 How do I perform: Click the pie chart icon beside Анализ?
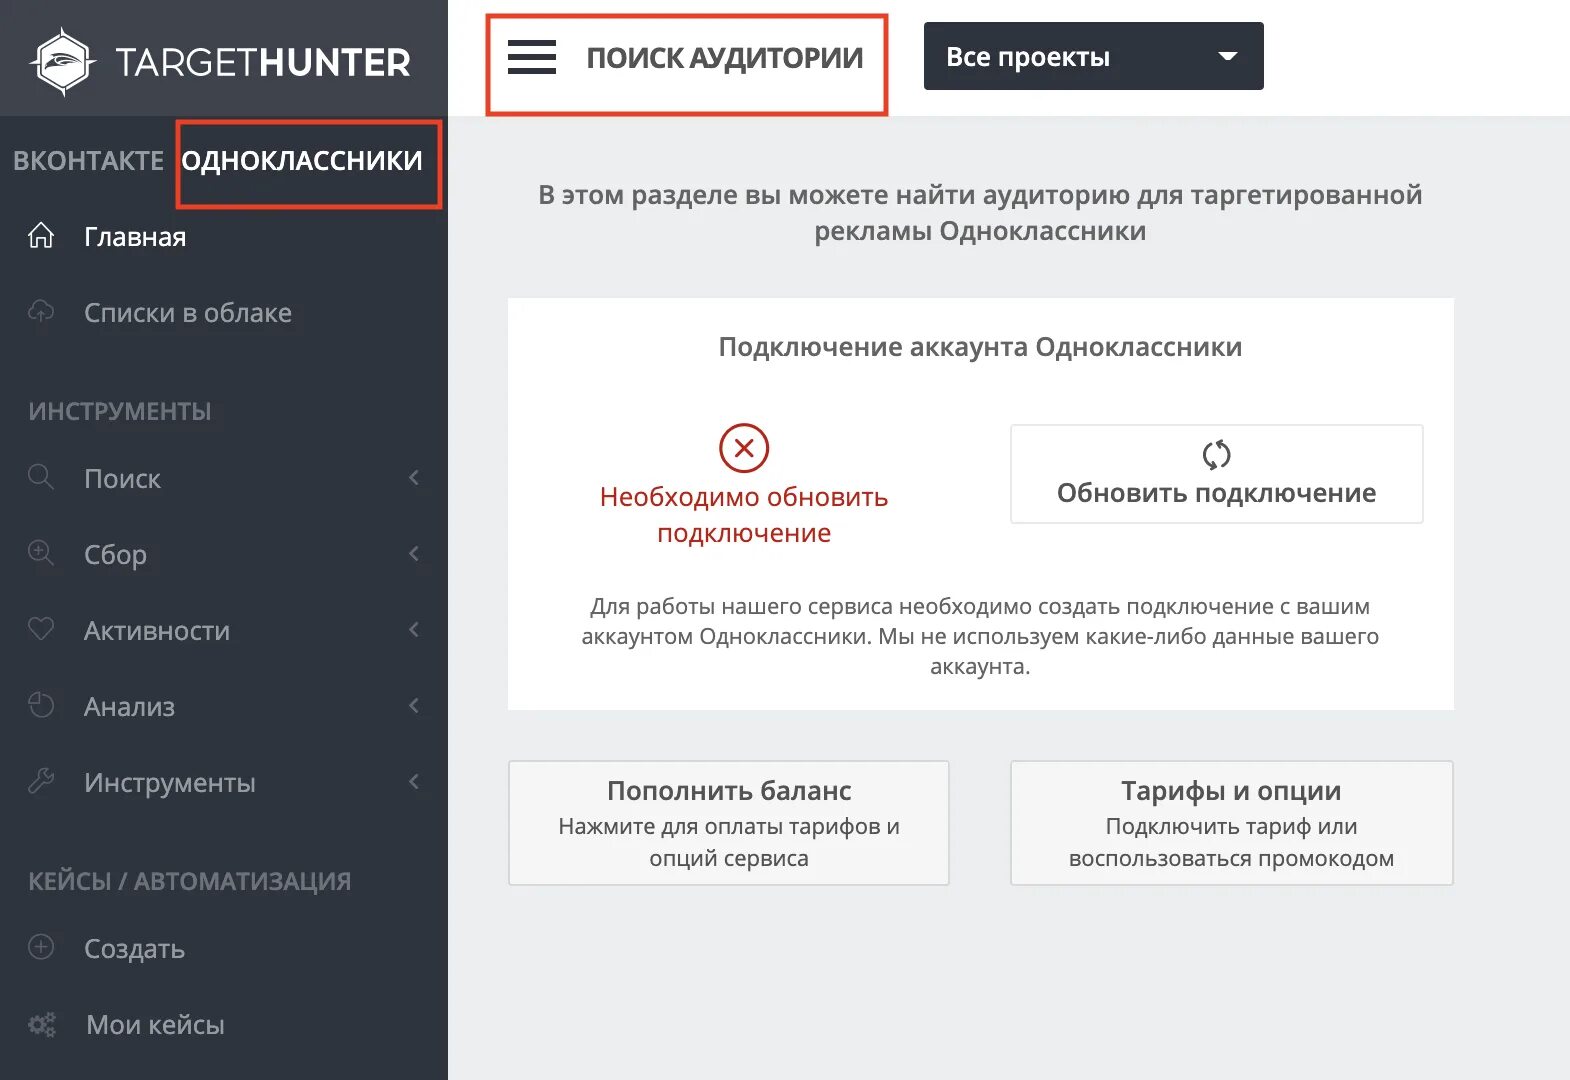pyautogui.click(x=41, y=705)
